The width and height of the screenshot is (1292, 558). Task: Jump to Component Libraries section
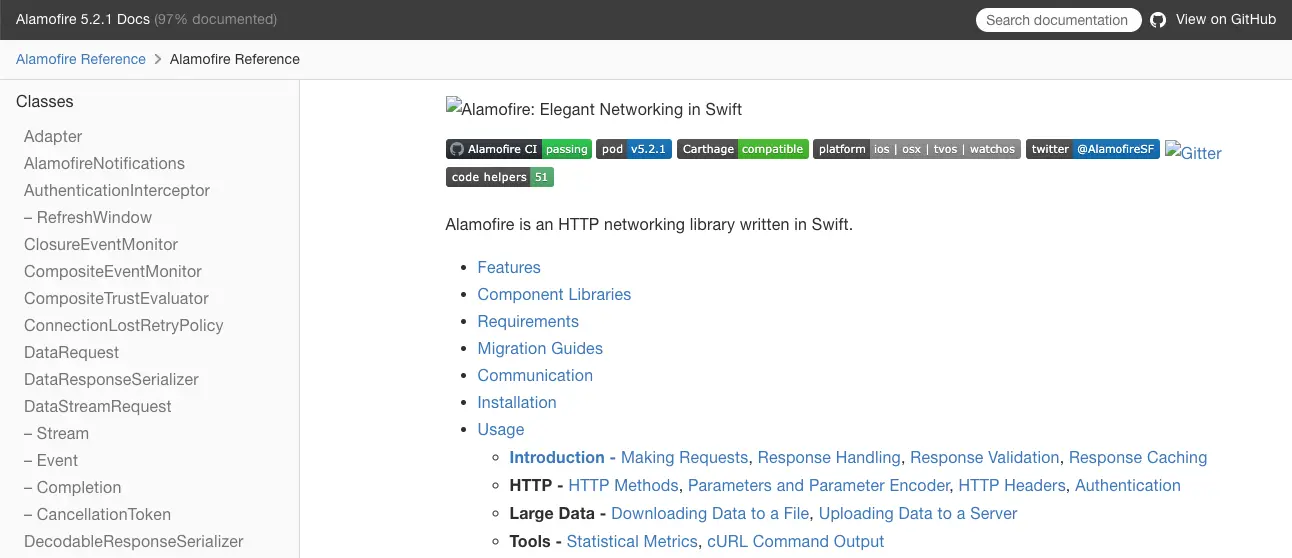[x=554, y=294]
